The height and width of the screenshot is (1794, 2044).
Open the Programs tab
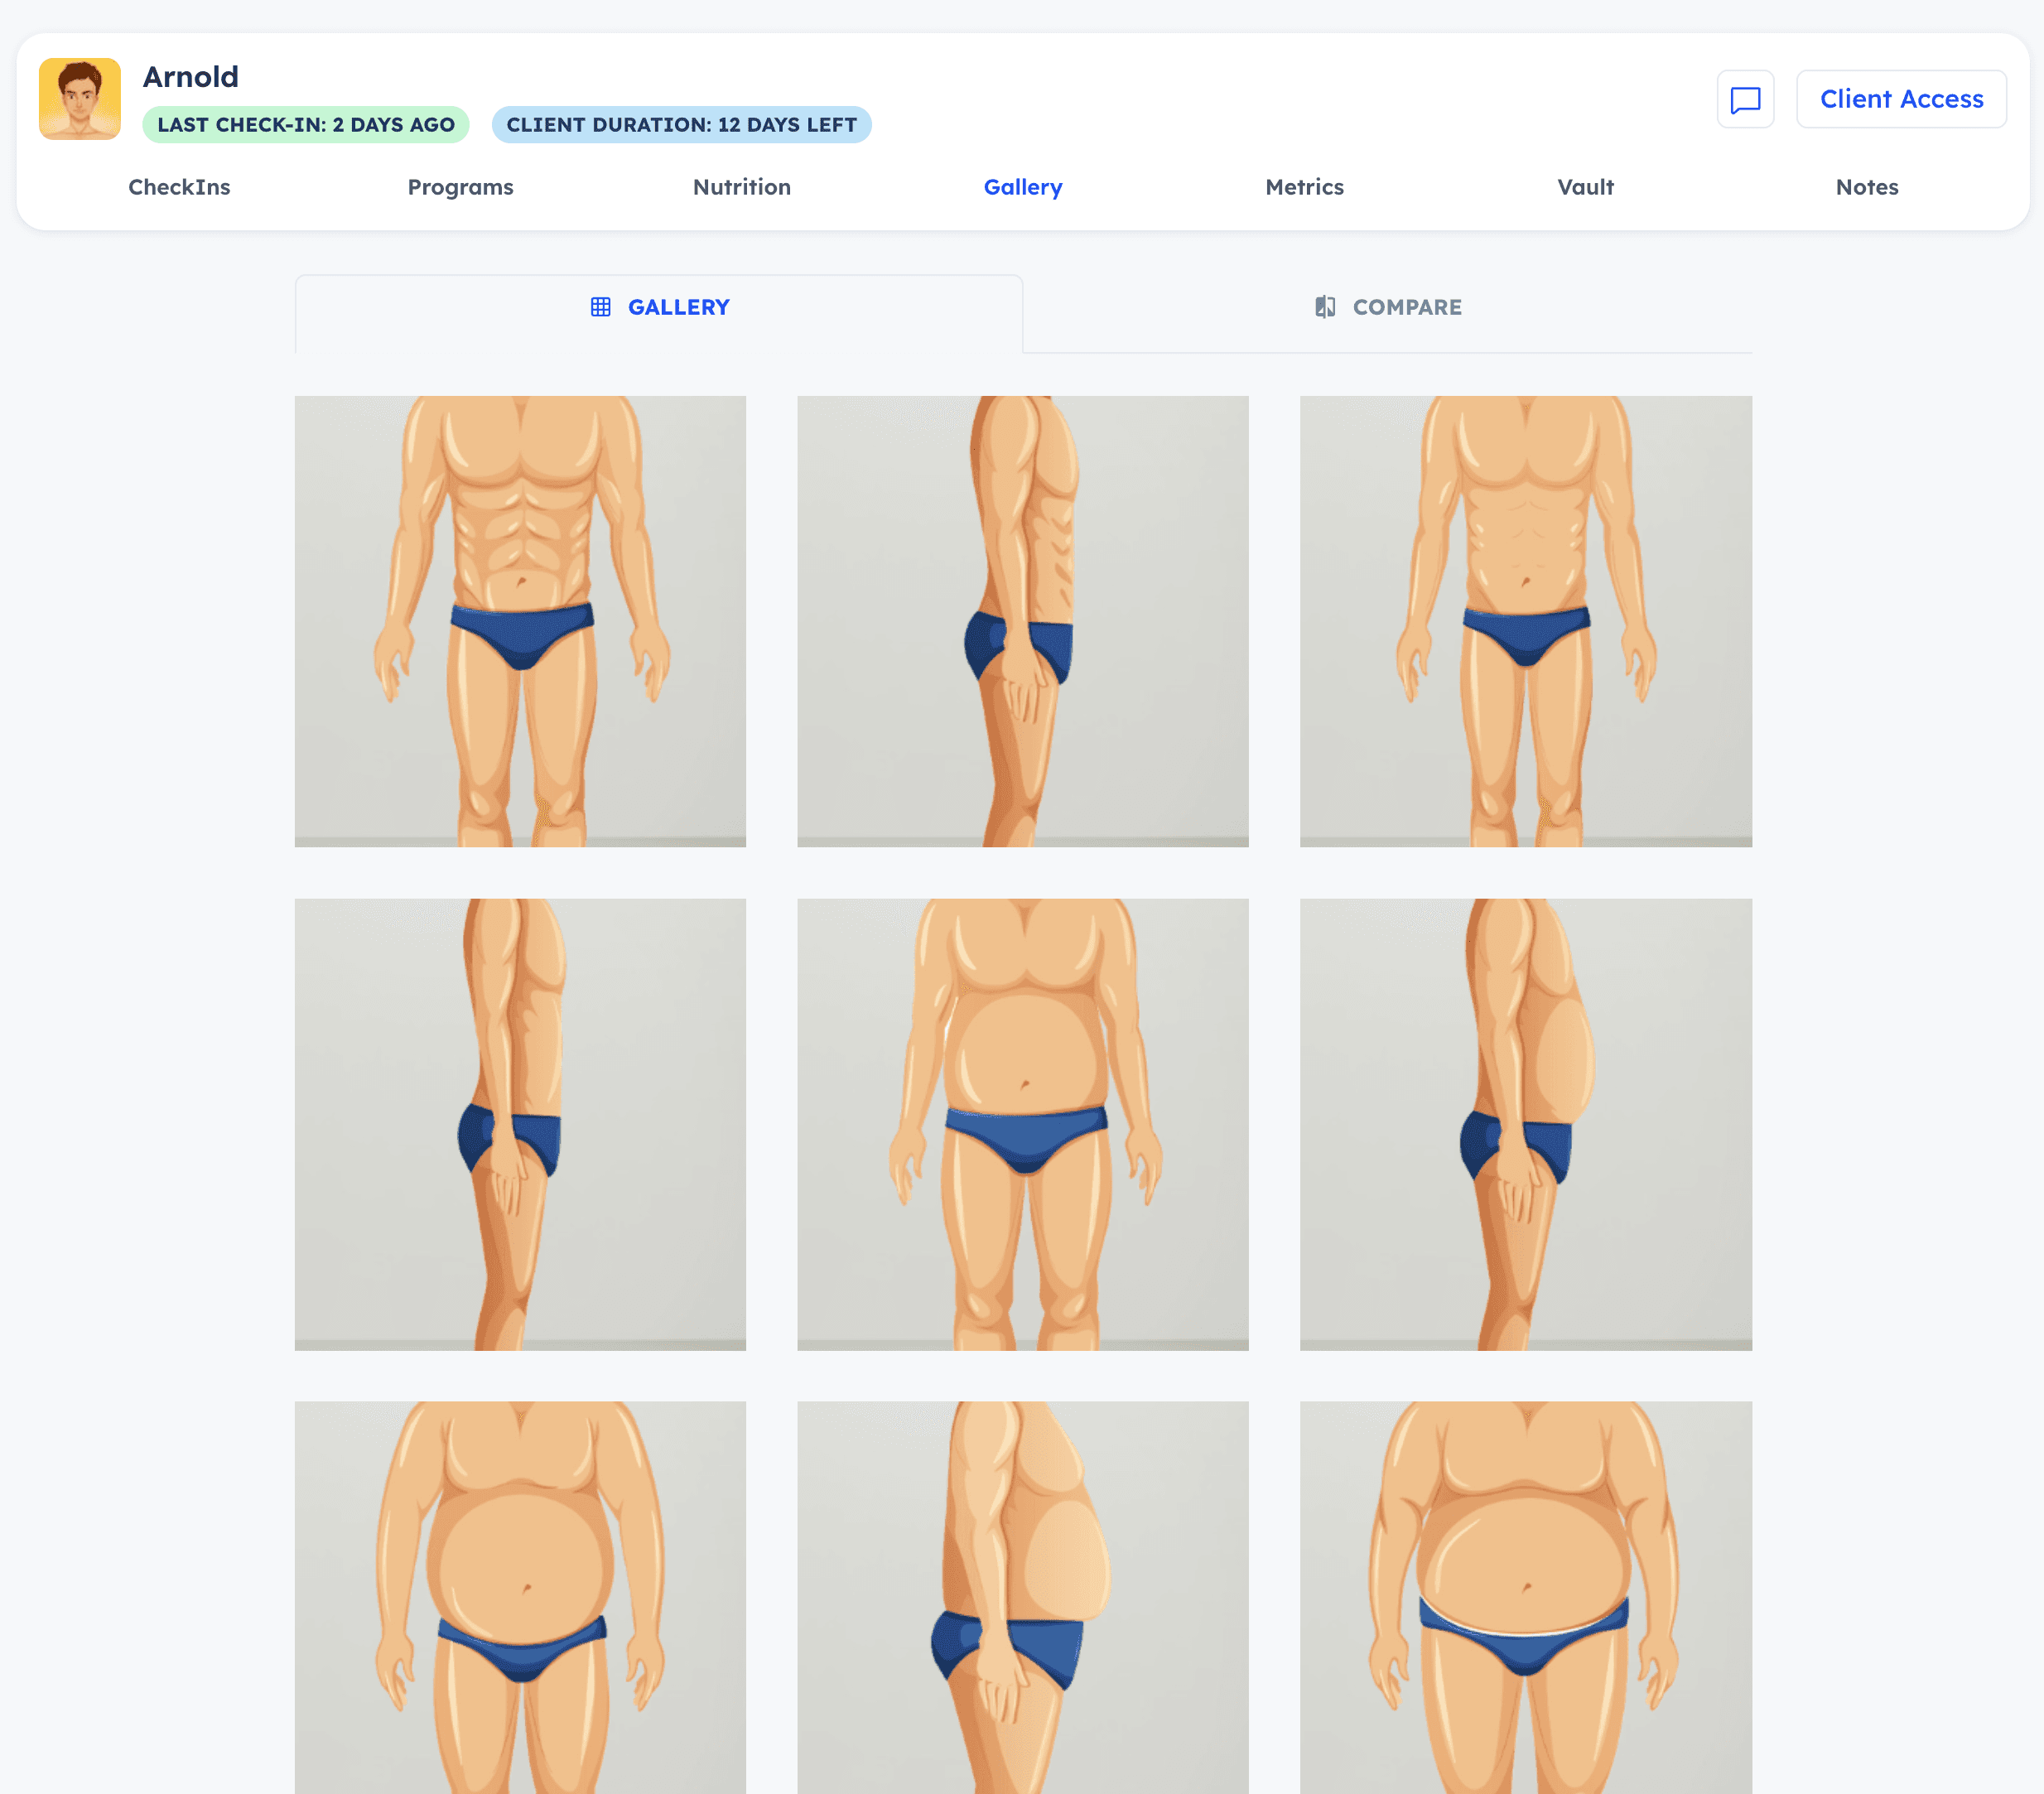click(x=460, y=187)
